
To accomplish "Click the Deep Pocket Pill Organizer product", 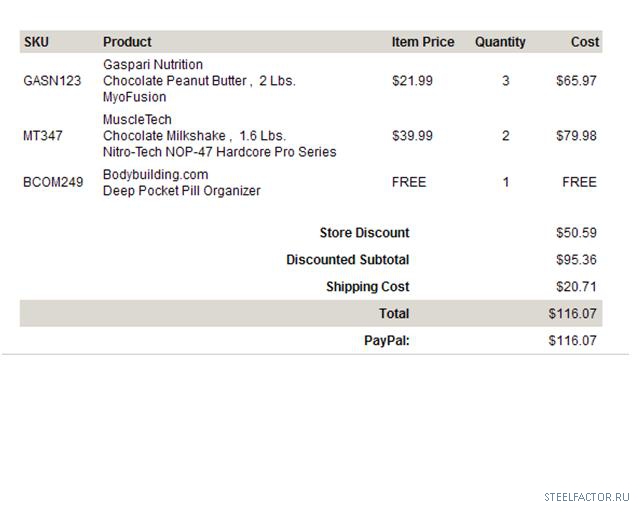I will [x=181, y=191].
